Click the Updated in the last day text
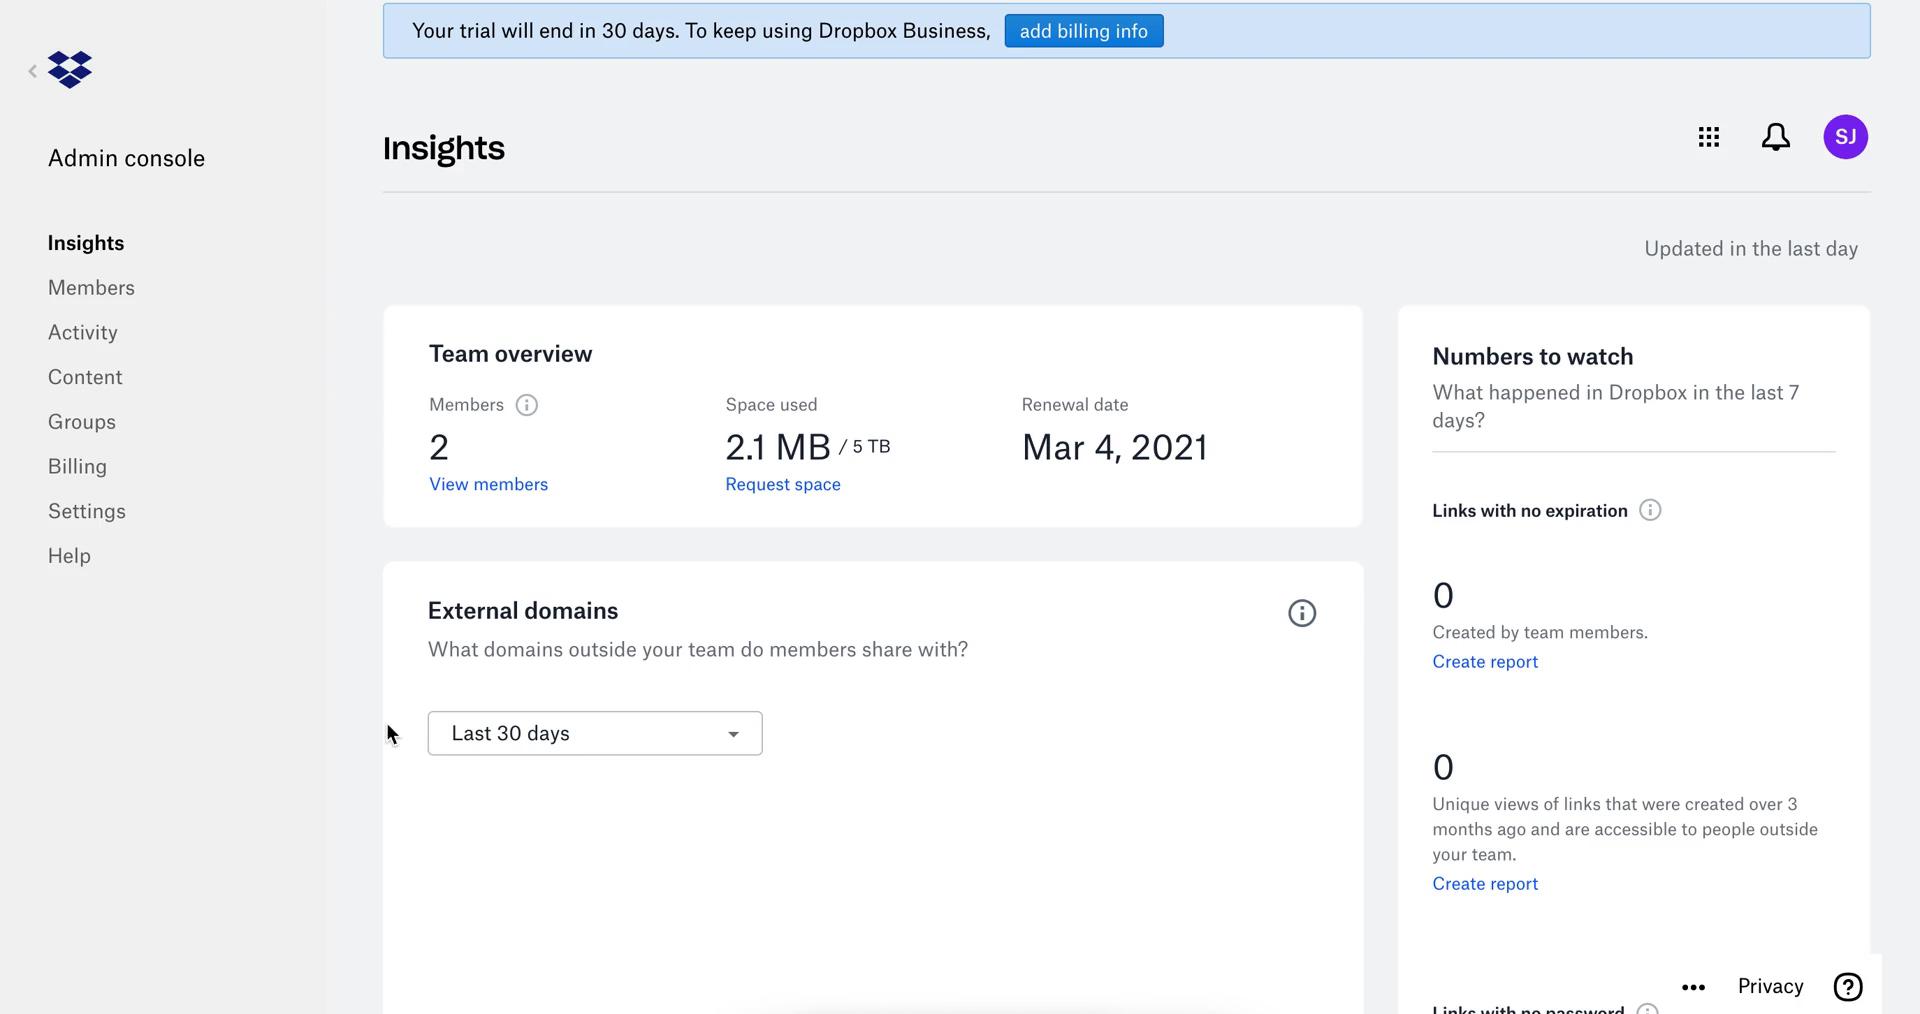The width and height of the screenshot is (1920, 1014). [x=1751, y=249]
